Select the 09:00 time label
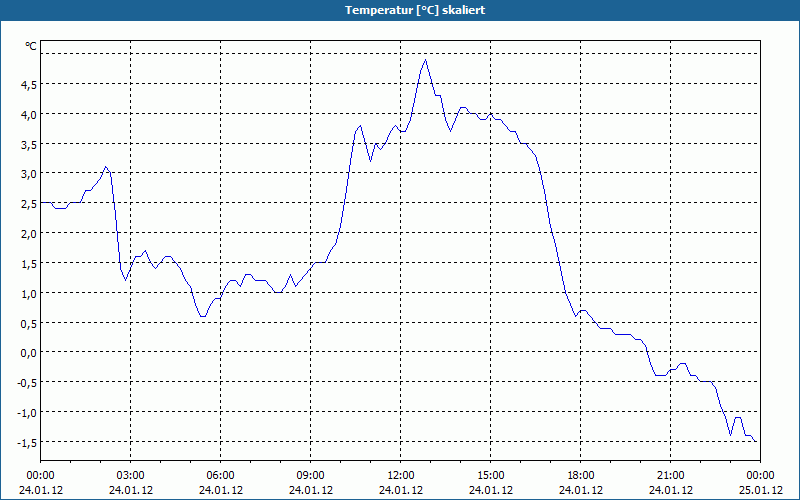This screenshot has height=500, width=800. point(310,476)
